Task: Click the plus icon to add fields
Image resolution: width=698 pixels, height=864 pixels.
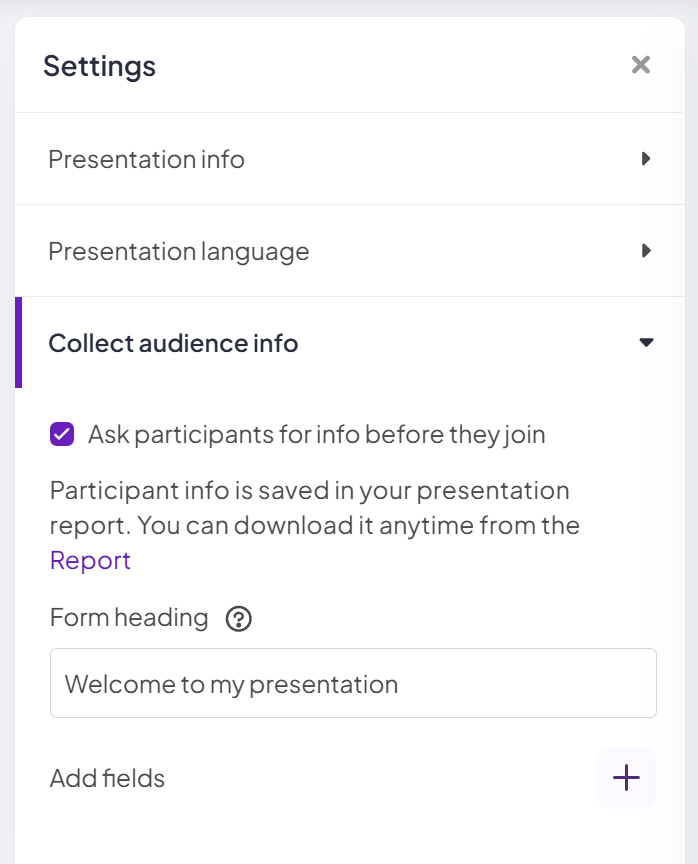Action: point(626,777)
